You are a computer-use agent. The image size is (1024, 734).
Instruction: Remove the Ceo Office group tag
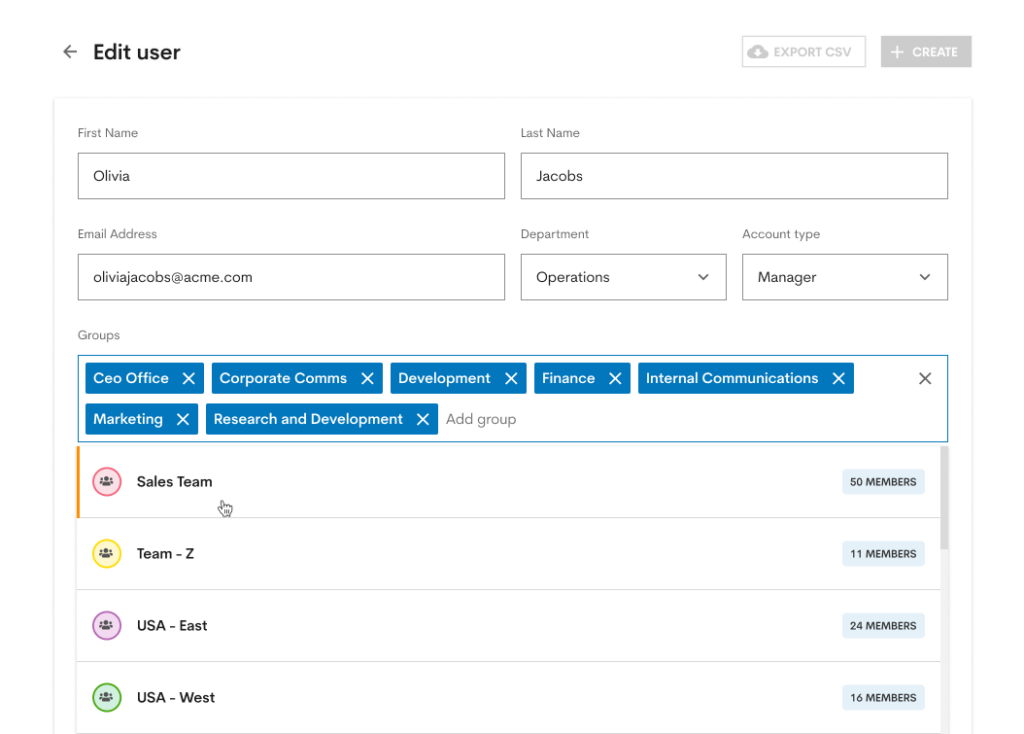(189, 378)
